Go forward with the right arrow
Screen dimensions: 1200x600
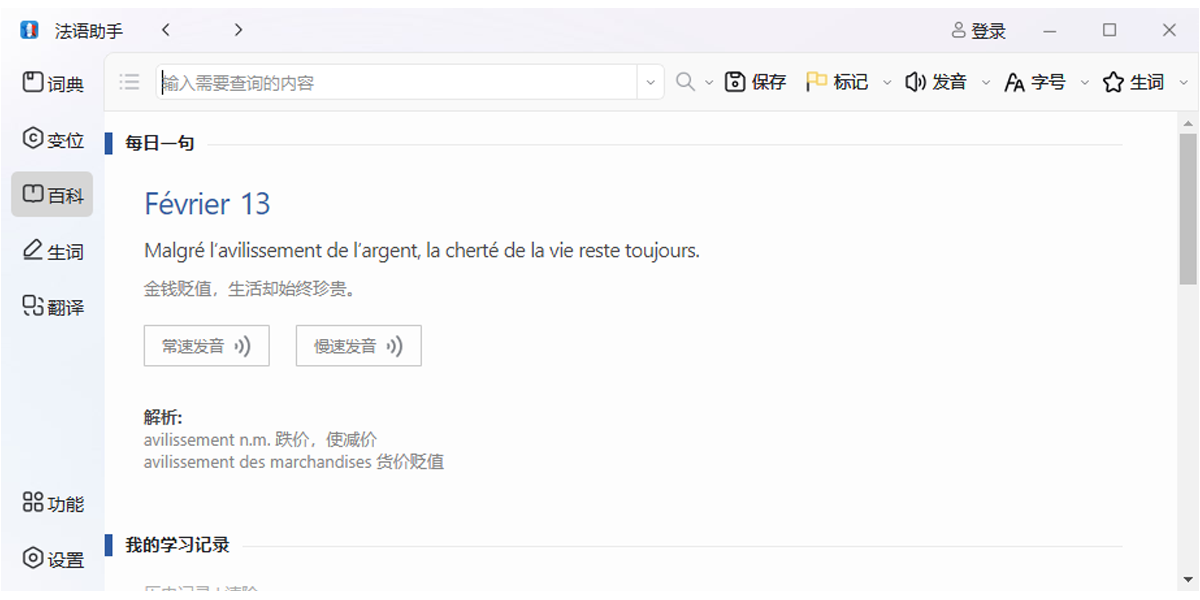tap(238, 30)
